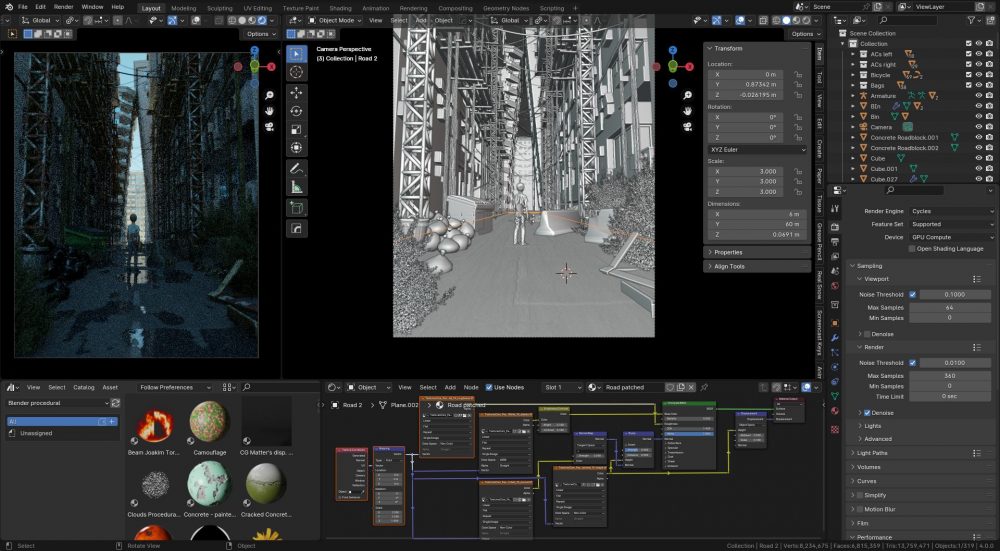The height and width of the screenshot is (551, 1000).
Task: Select the Annotate pencil tool
Action: [x=297, y=169]
